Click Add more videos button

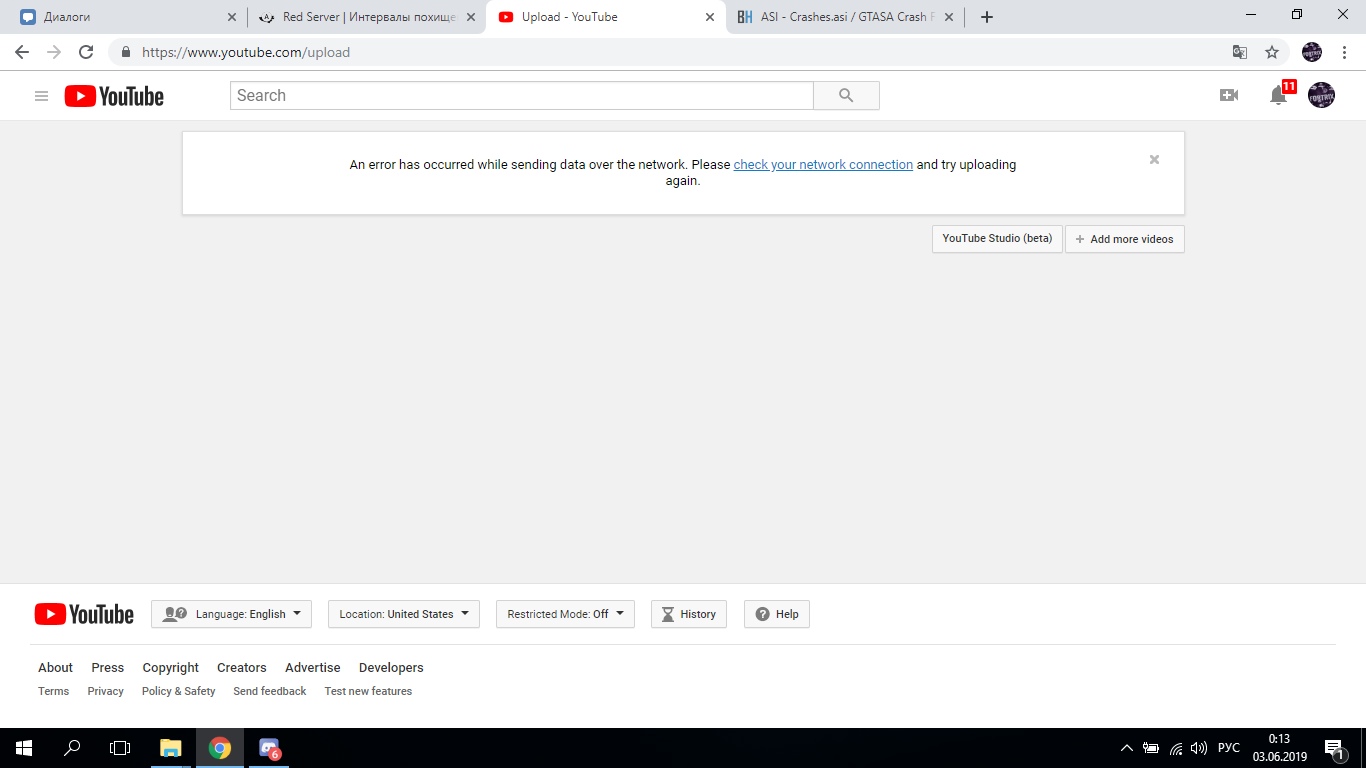[1125, 239]
